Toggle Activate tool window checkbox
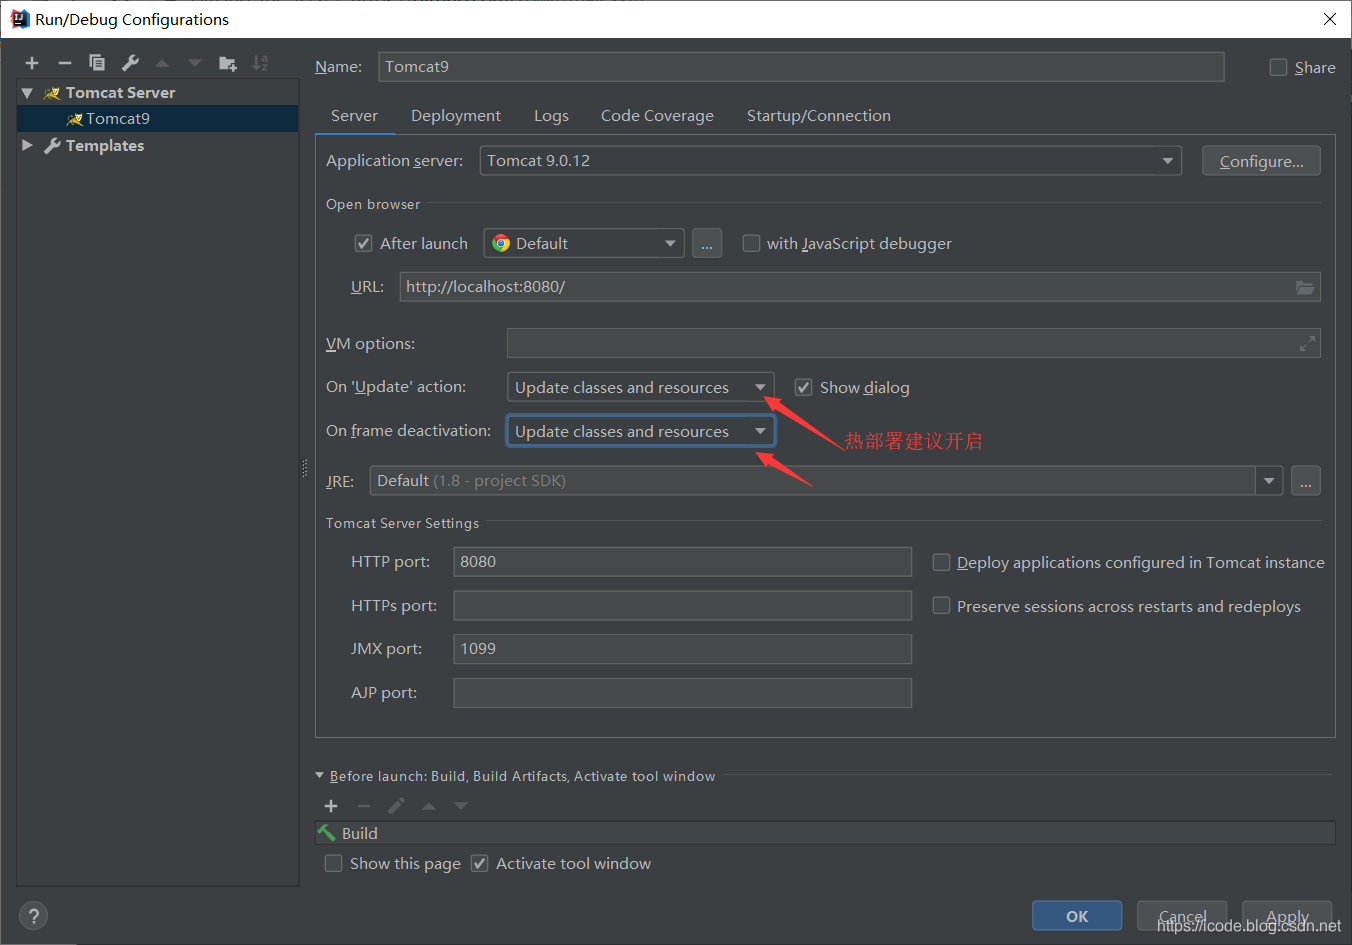Image resolution: width=1352 pixels, height=945 pixels. pos(480,863)
